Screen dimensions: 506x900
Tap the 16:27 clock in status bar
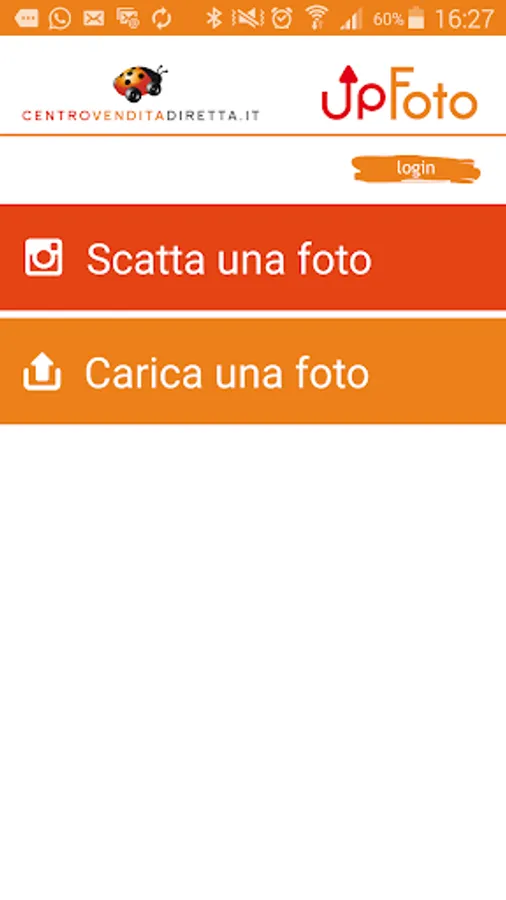click(464, 19)
